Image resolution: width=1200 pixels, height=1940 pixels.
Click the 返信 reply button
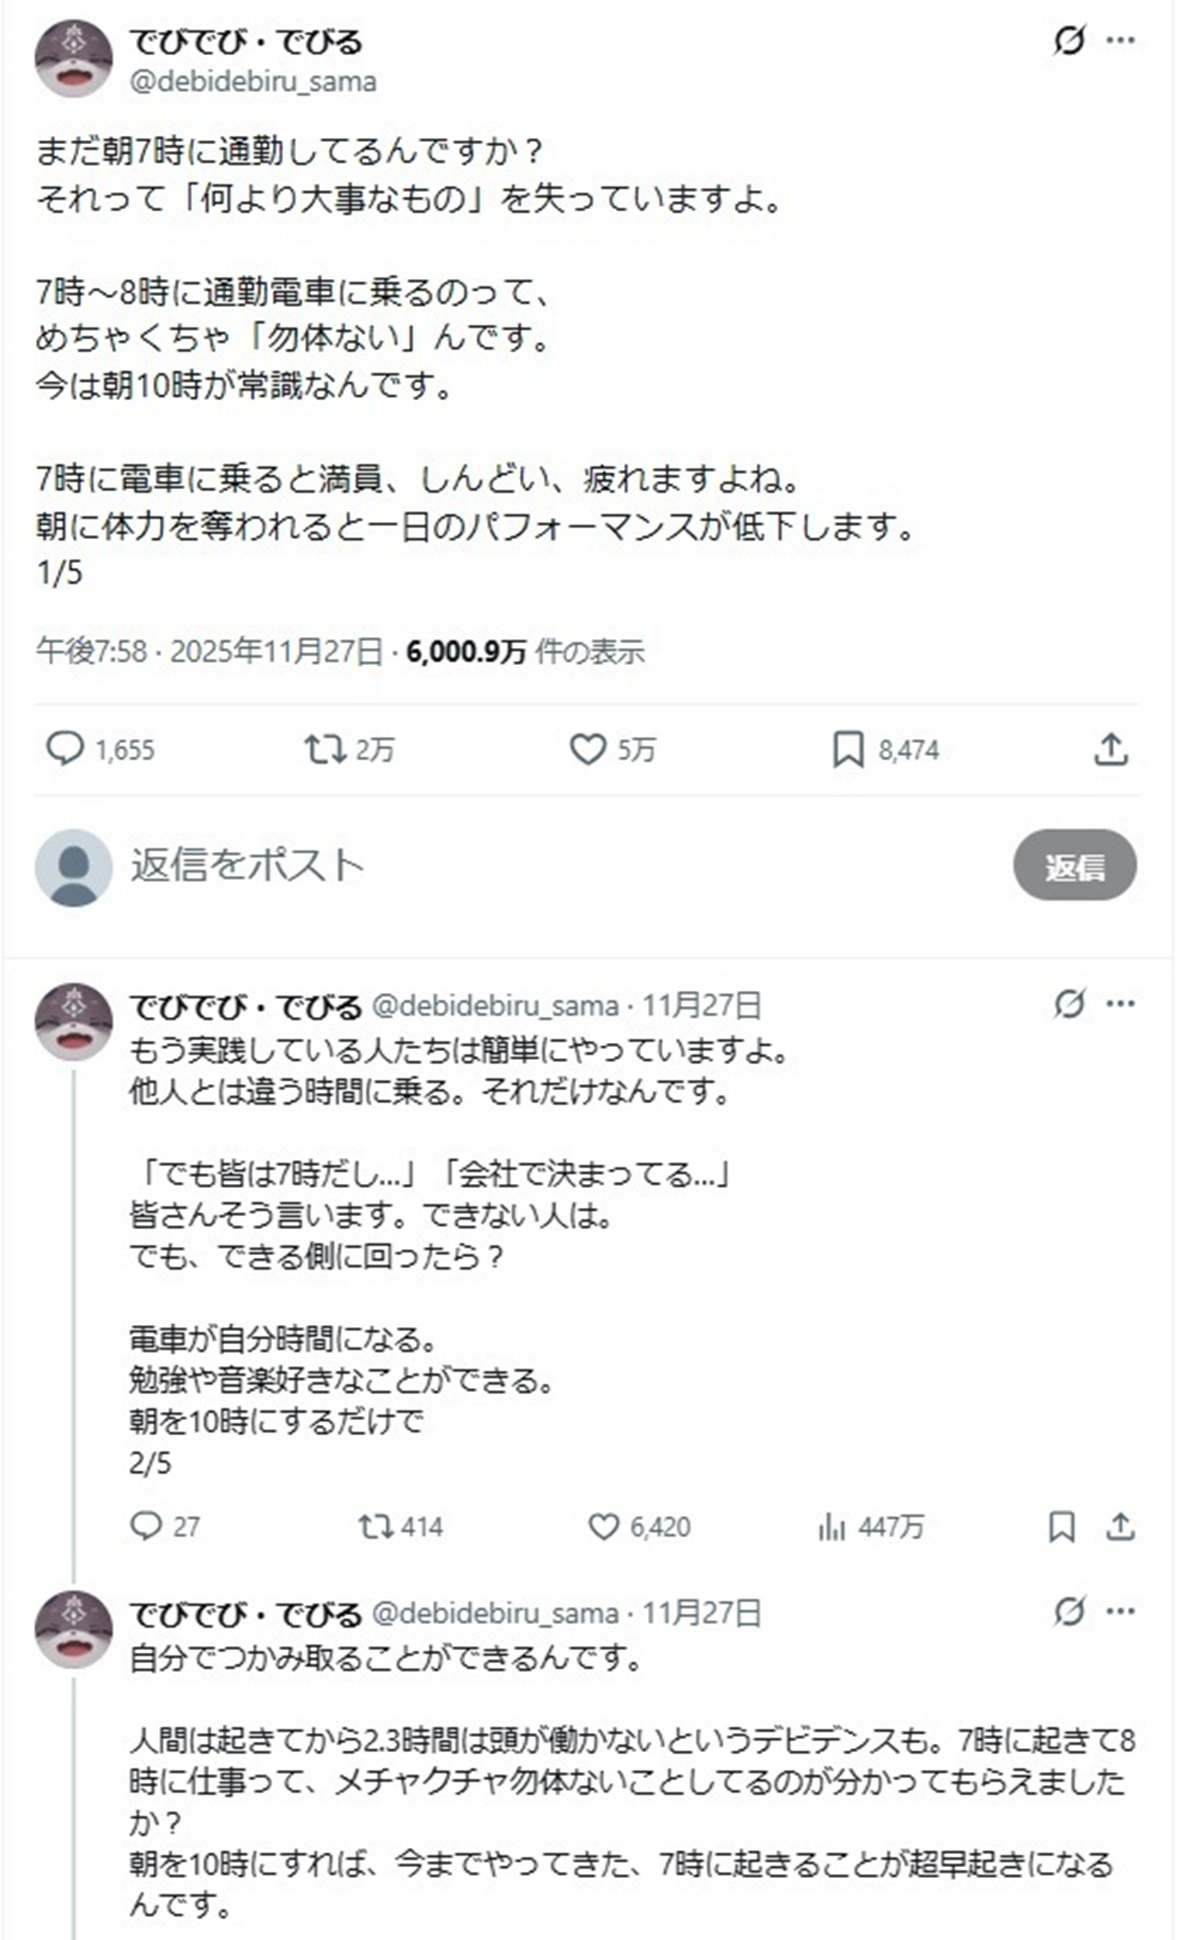[x=1074, y=865]
